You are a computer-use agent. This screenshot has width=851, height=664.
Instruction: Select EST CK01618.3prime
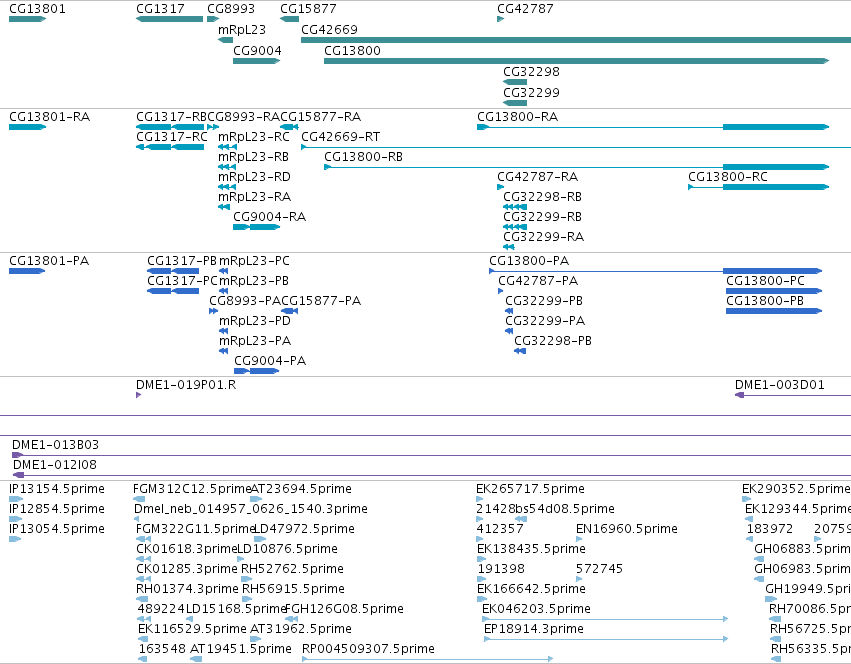pyautogui.click(x=187, y=549)
